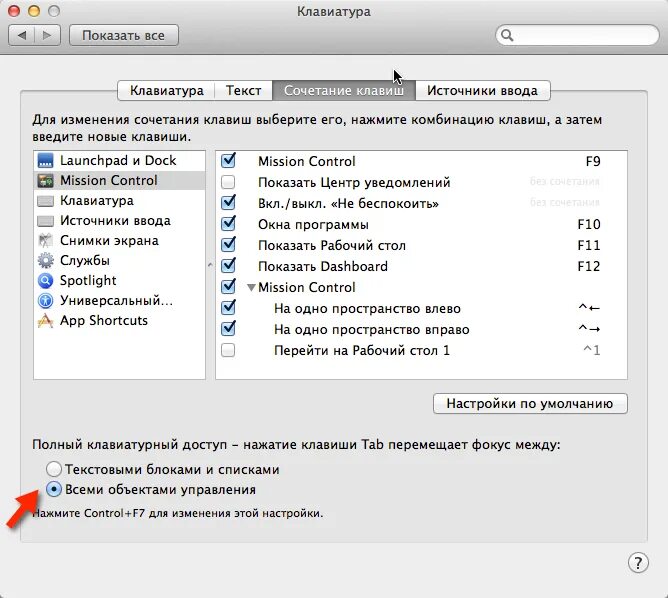Click the Spotlight magnifier icon in list
The height and width of the screenshot is (598, 668).
click(x=45, y=280)
